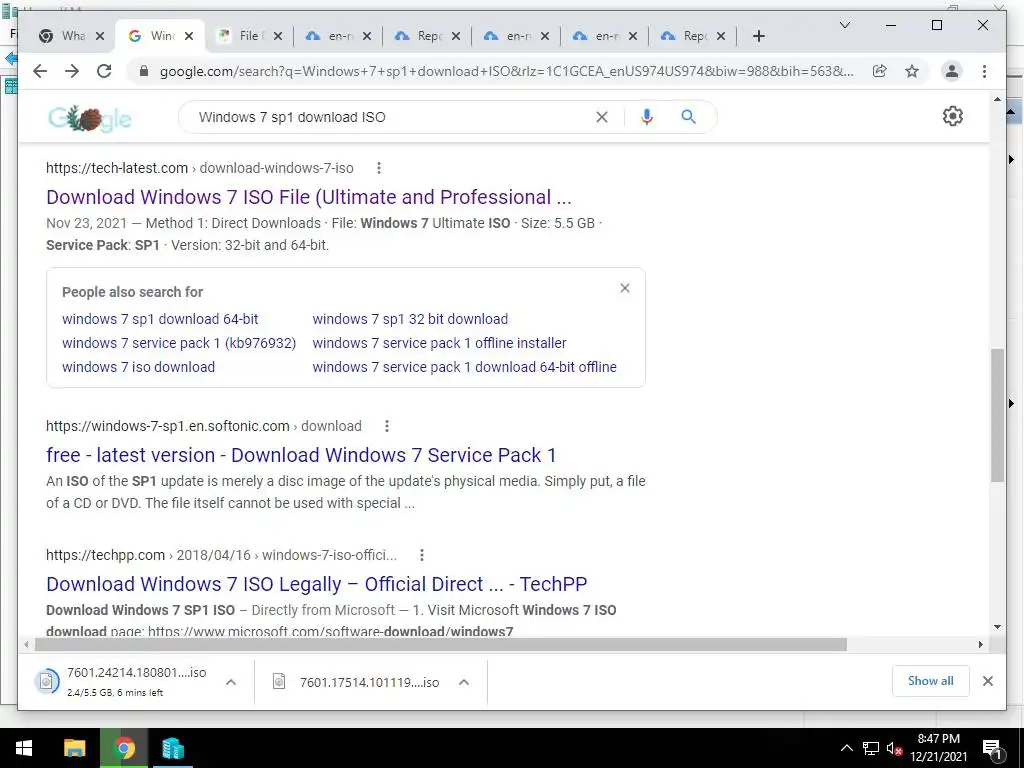Submit search with magnifier icon
This screenshot has width=1024, height=768.
click(x=688, y=117)
